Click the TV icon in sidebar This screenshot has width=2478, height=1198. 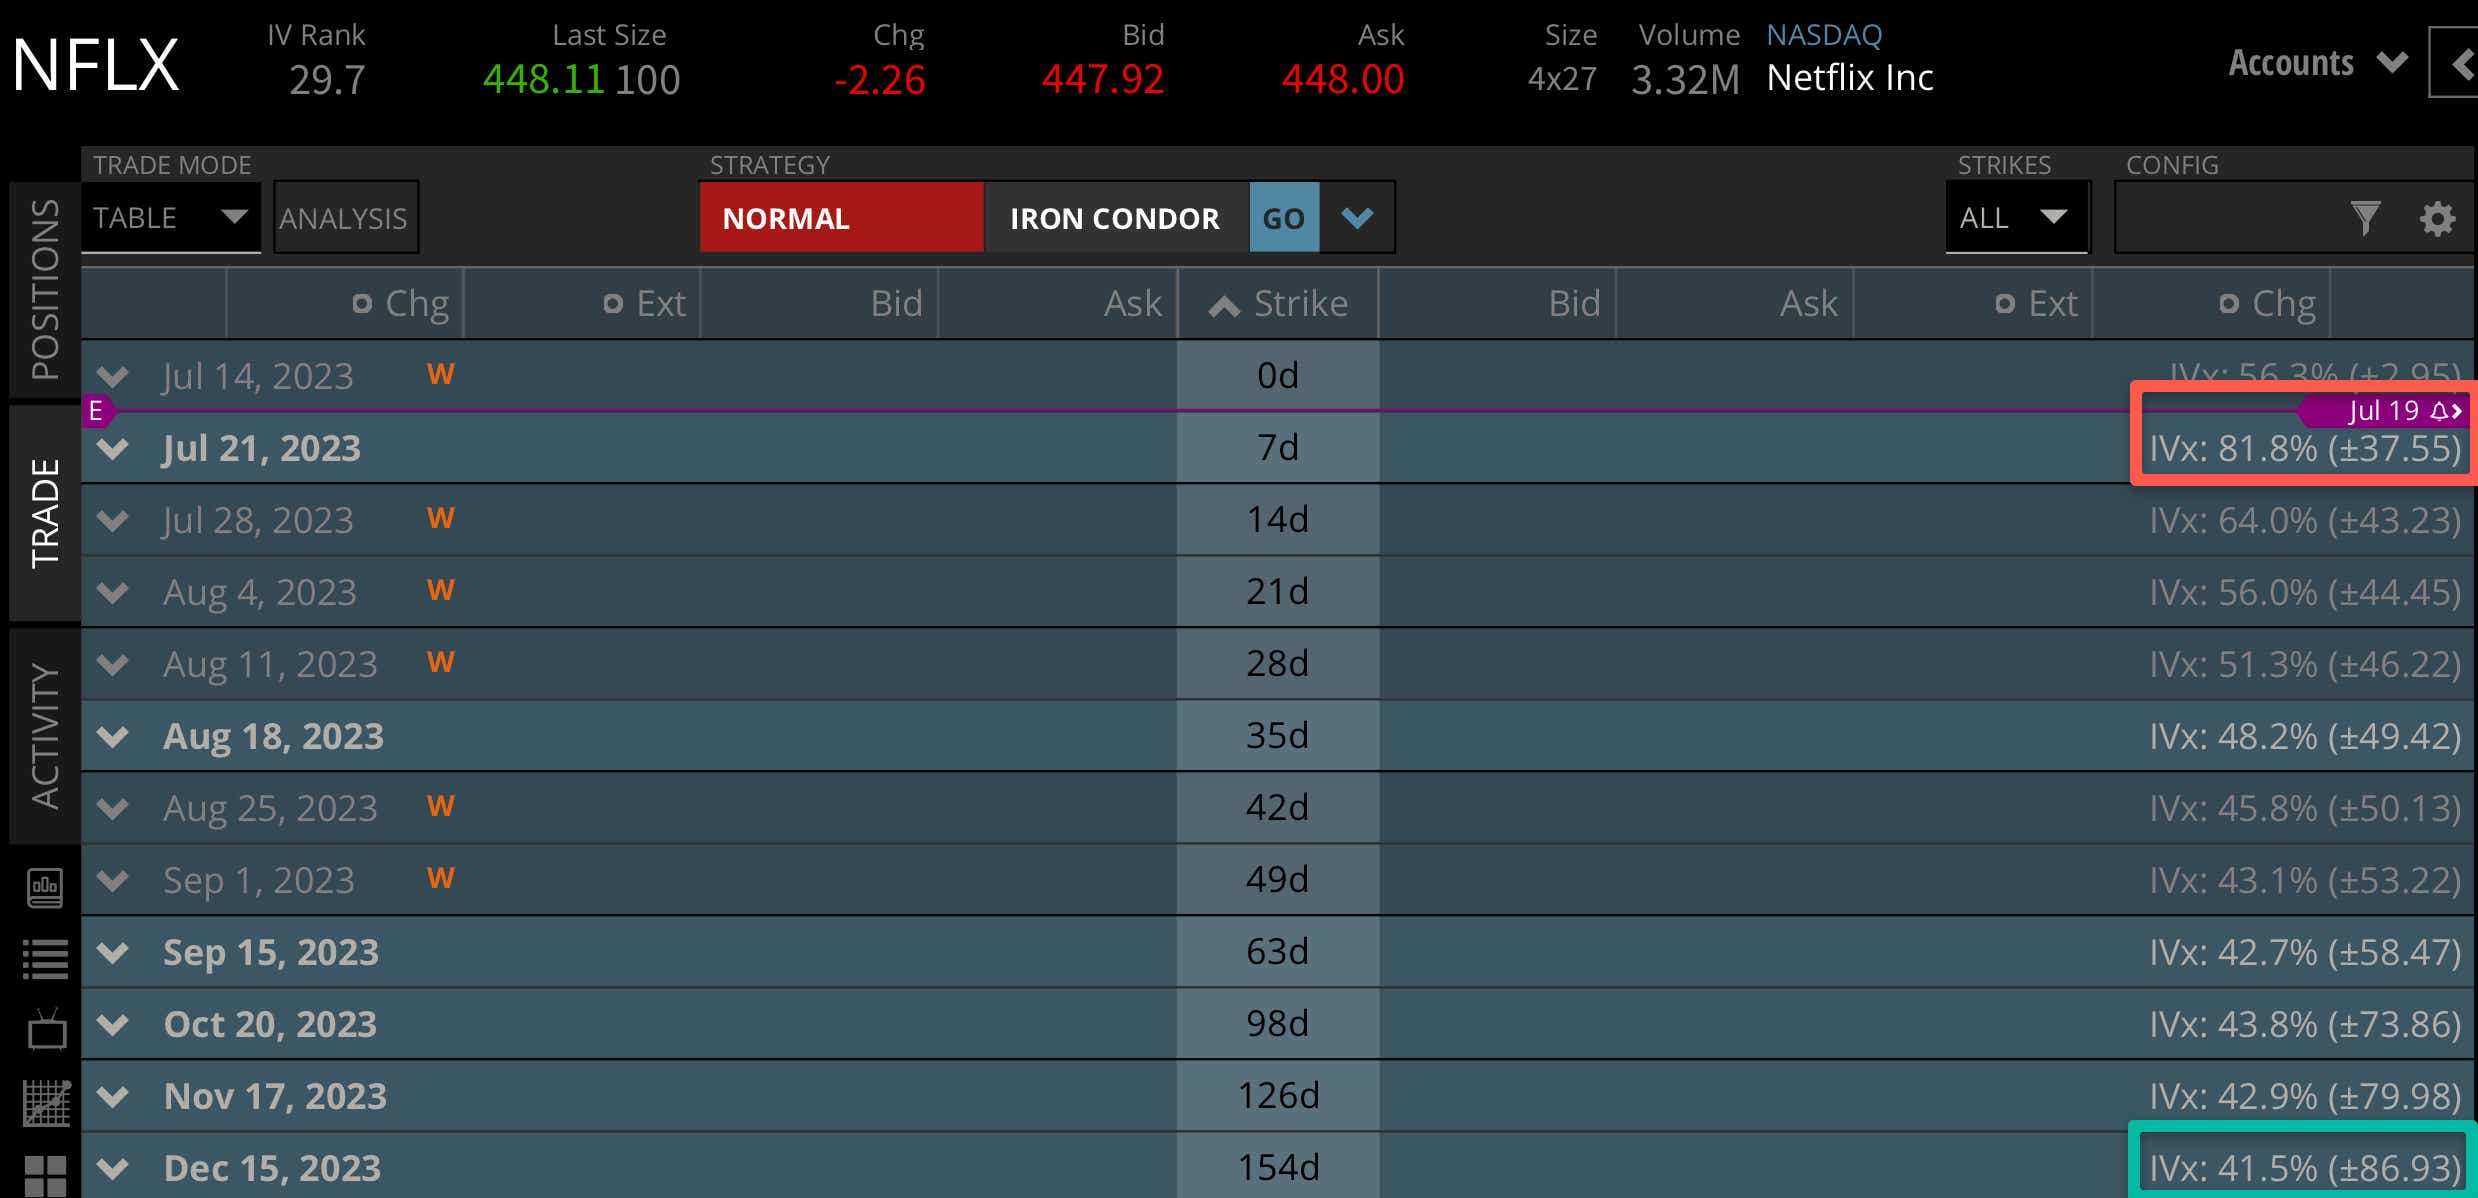pyautogui.click(x=46, y=1029)
